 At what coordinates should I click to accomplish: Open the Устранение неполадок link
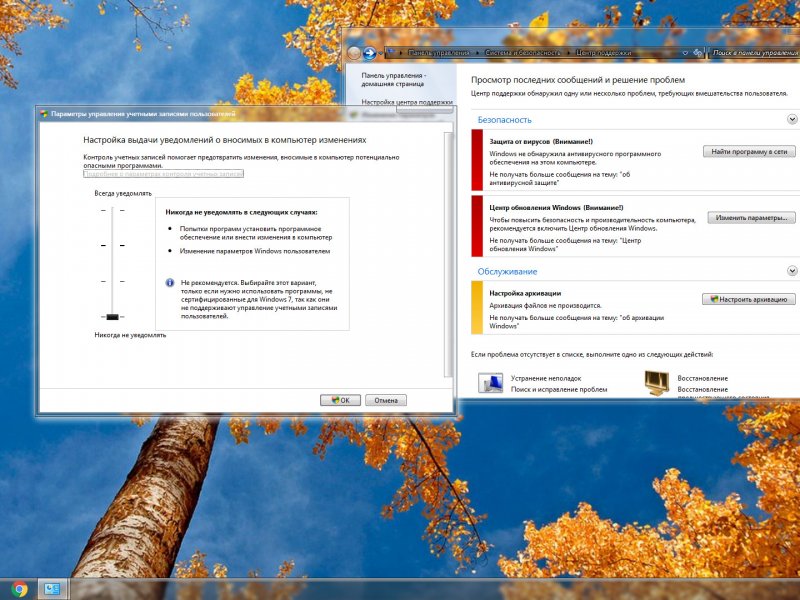click(546, 379)
